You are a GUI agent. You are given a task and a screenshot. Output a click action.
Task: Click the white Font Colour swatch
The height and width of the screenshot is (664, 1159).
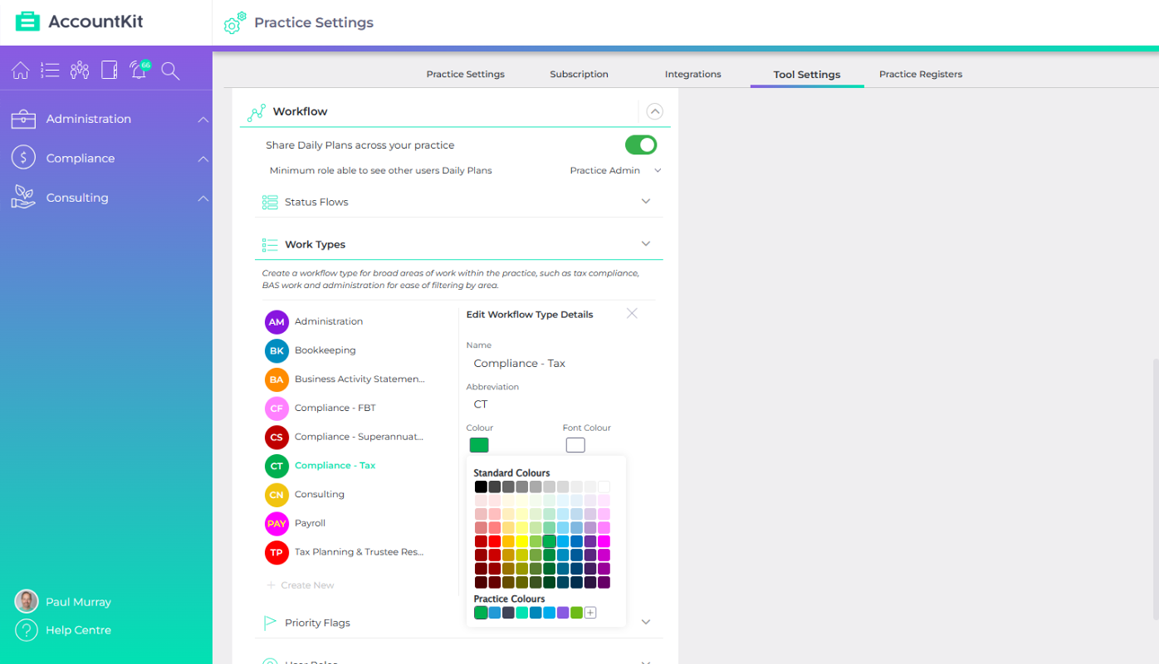(575, 445)
